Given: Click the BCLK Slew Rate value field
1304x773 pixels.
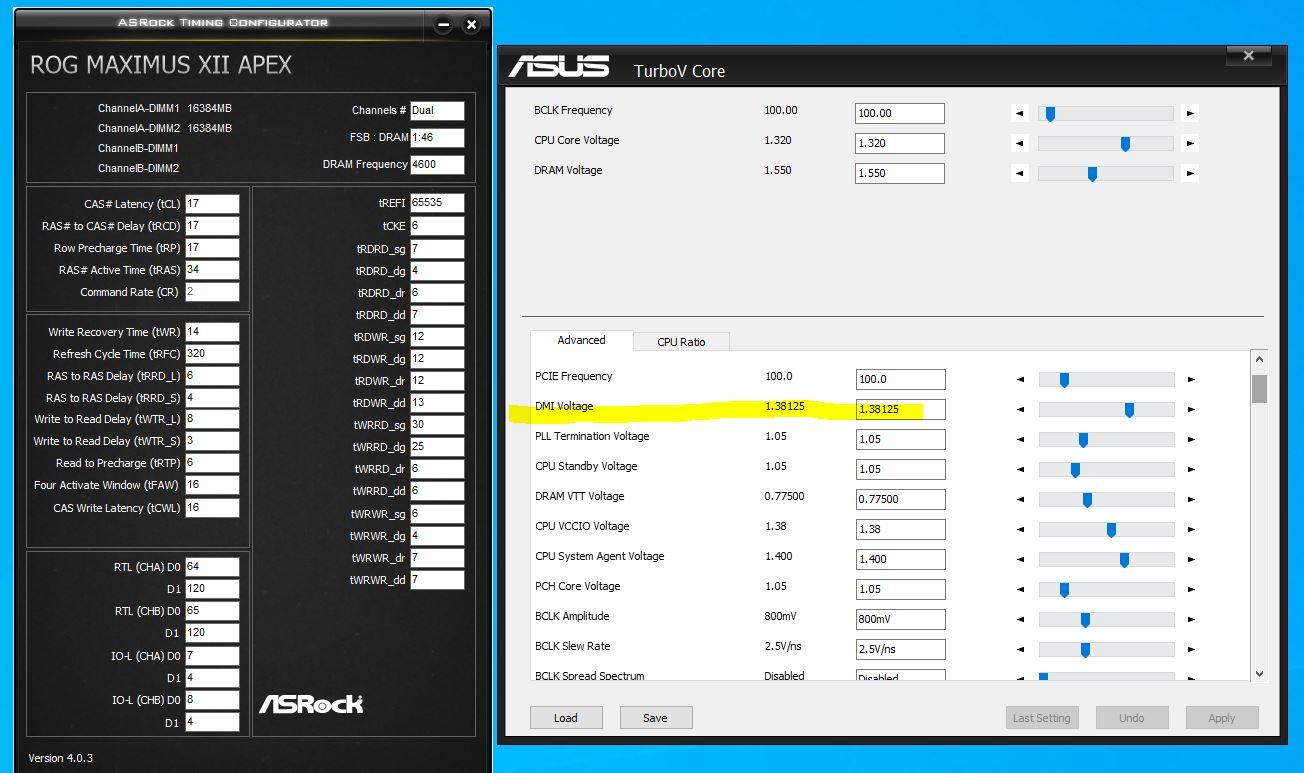Looking at the screenshot, I should pos(900,649).
